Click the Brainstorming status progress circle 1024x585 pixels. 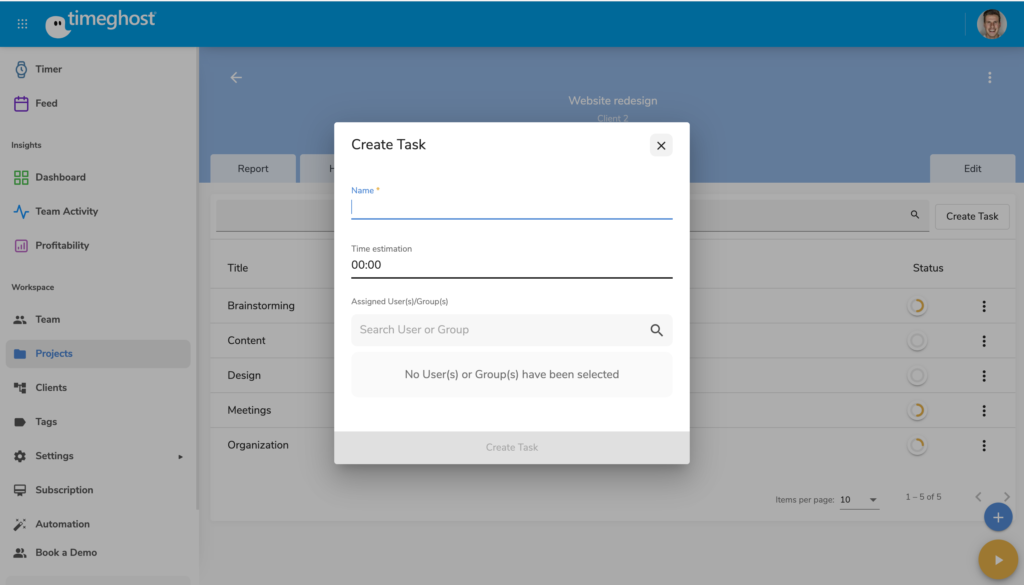pyautogui.click(x=916, y=307)
